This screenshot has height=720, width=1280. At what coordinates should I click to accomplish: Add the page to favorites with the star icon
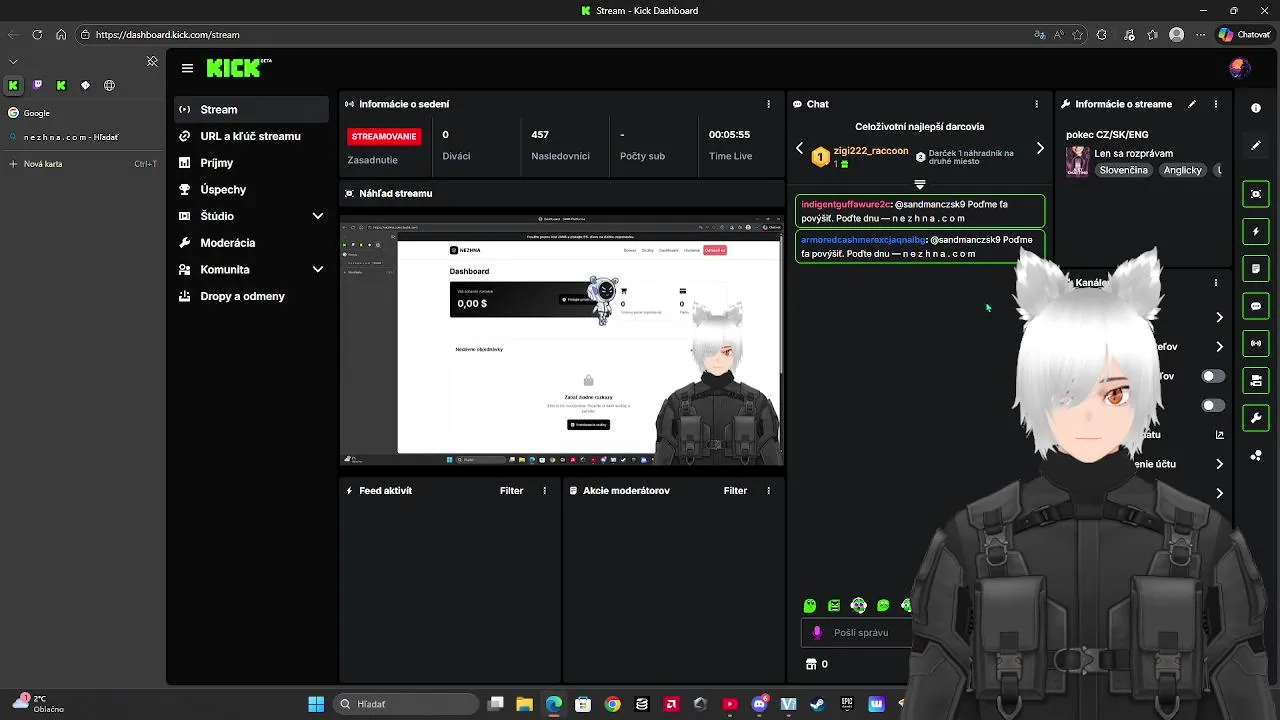[1078, 34]
